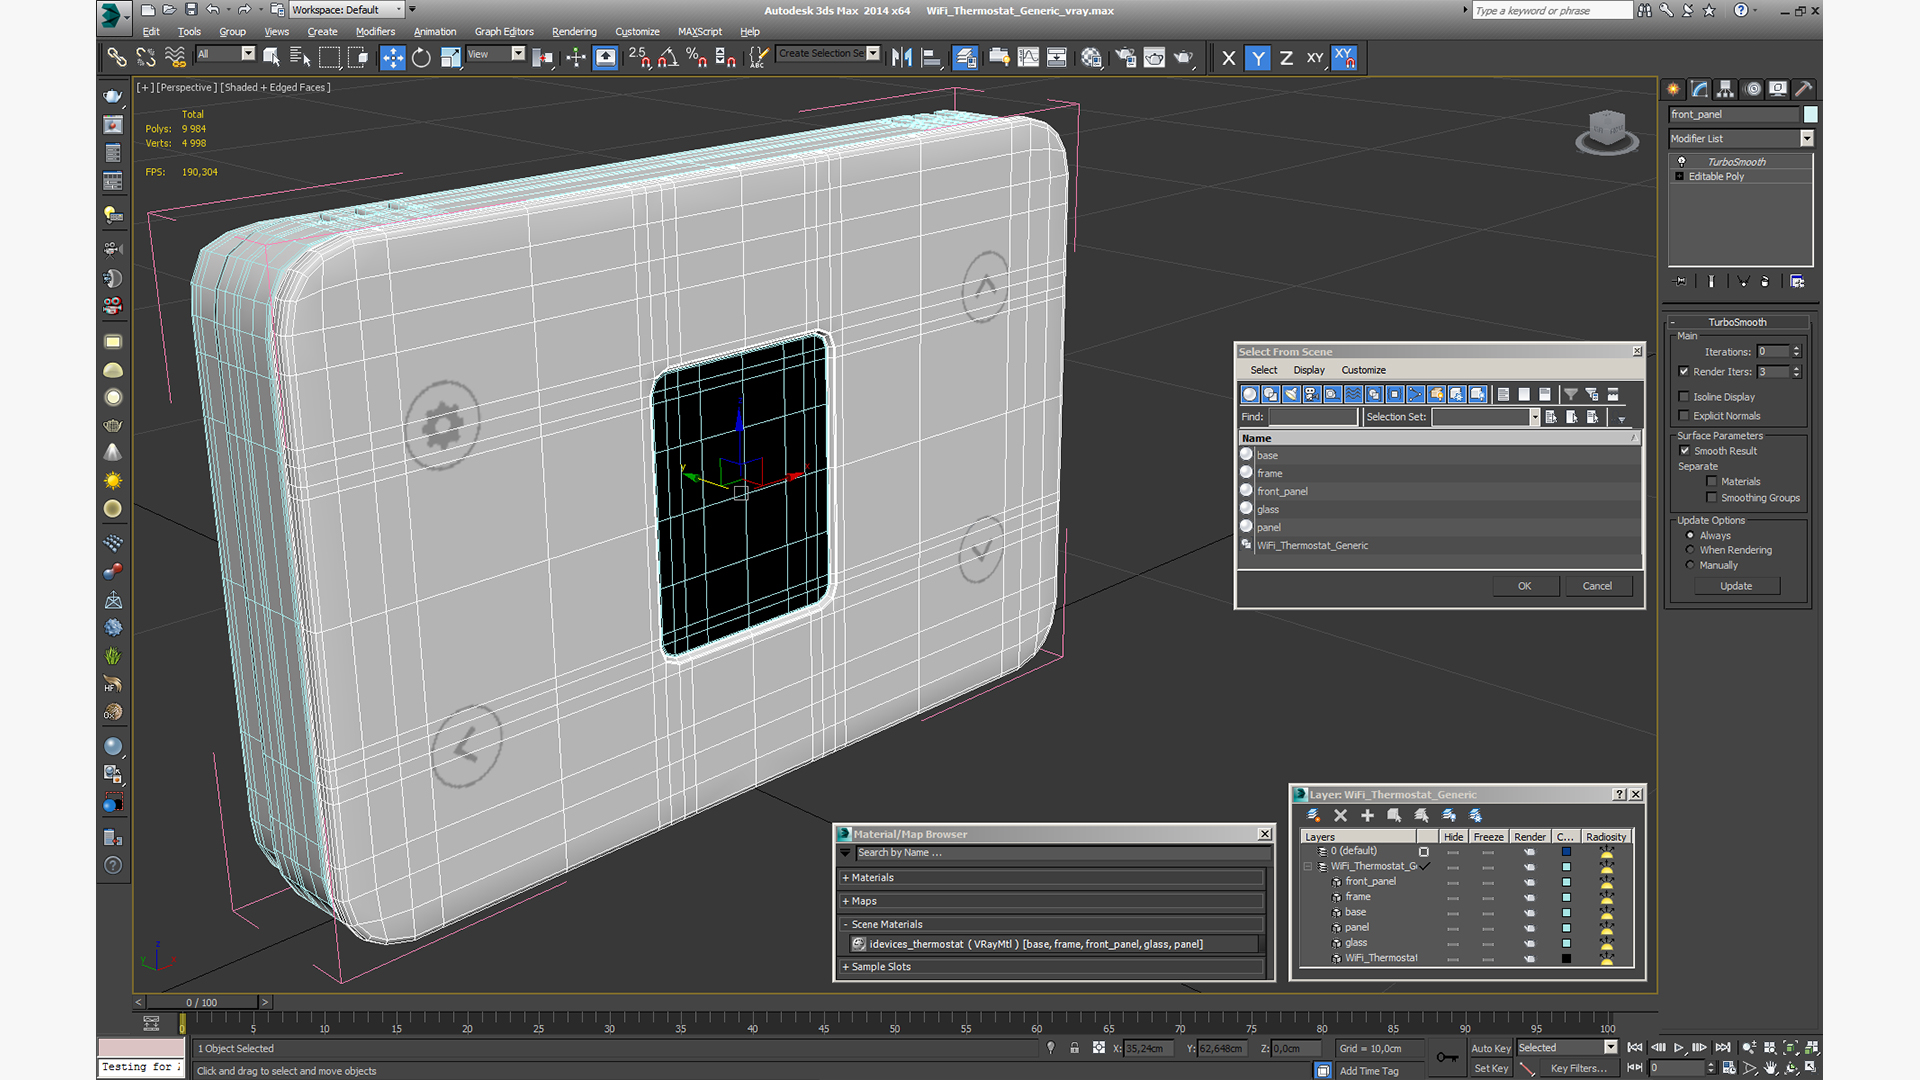The width and height of the screenshot is (1920, 1080).
Task: Restrict transform to X axis
Action: [1228, 58]
